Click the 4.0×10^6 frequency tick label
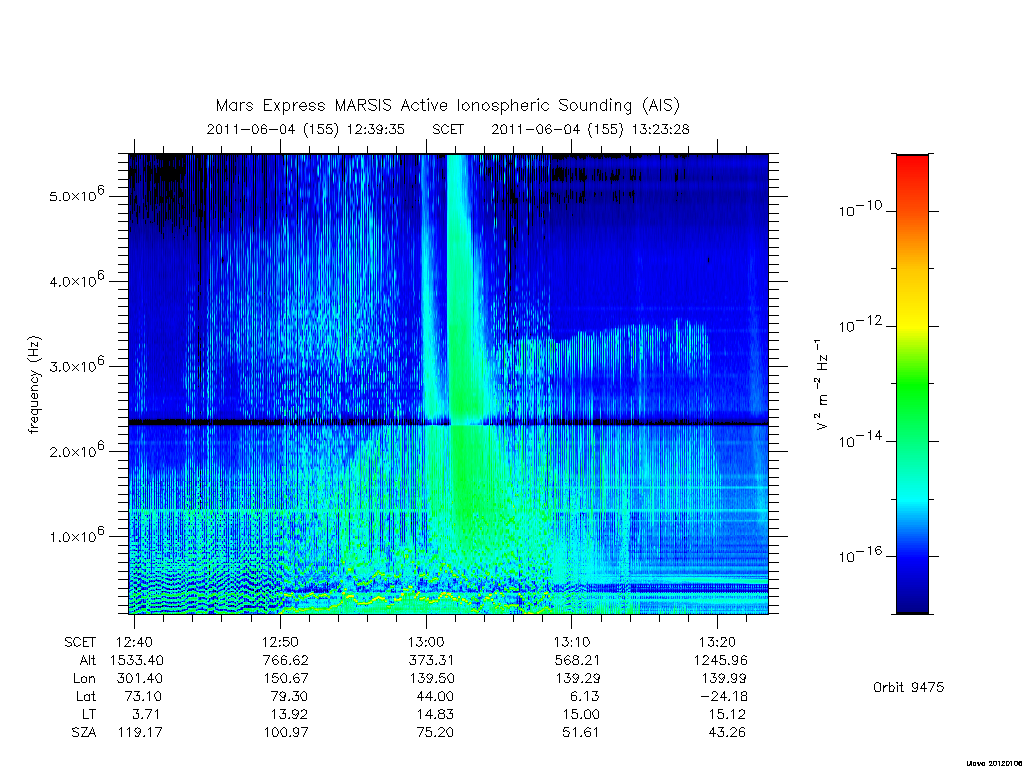This screenshot has height=768, width=1024. coord(76,280)
